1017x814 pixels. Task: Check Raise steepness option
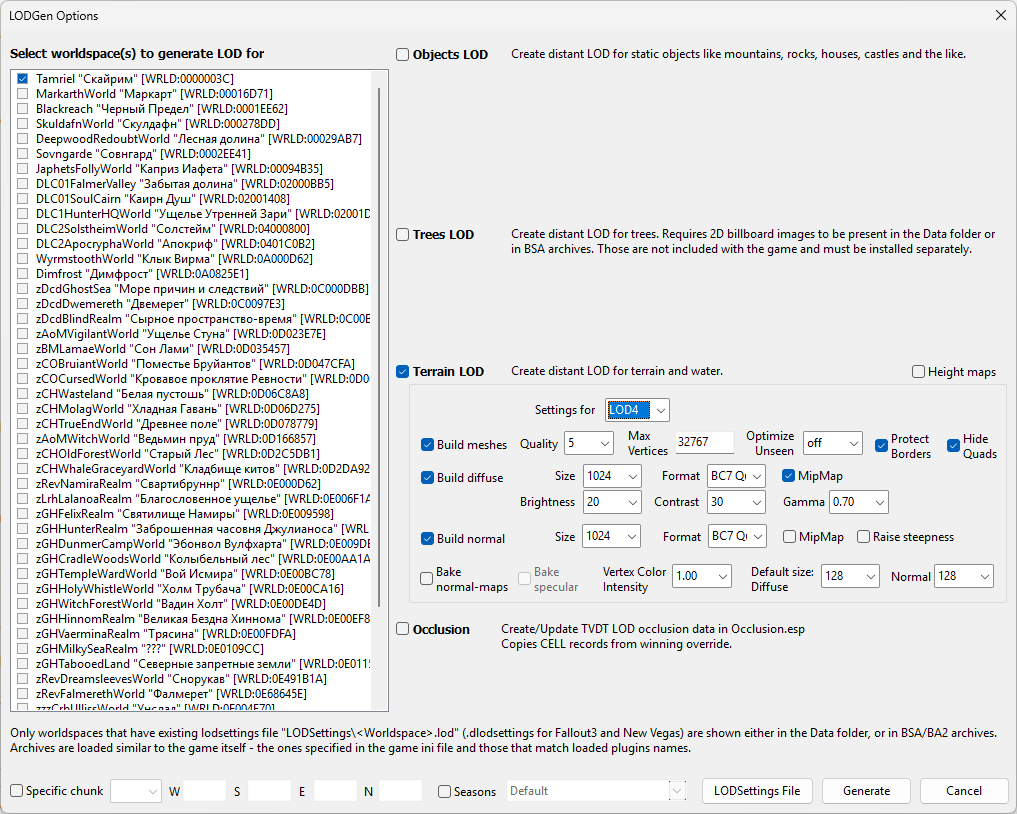[x=863, y=537]
